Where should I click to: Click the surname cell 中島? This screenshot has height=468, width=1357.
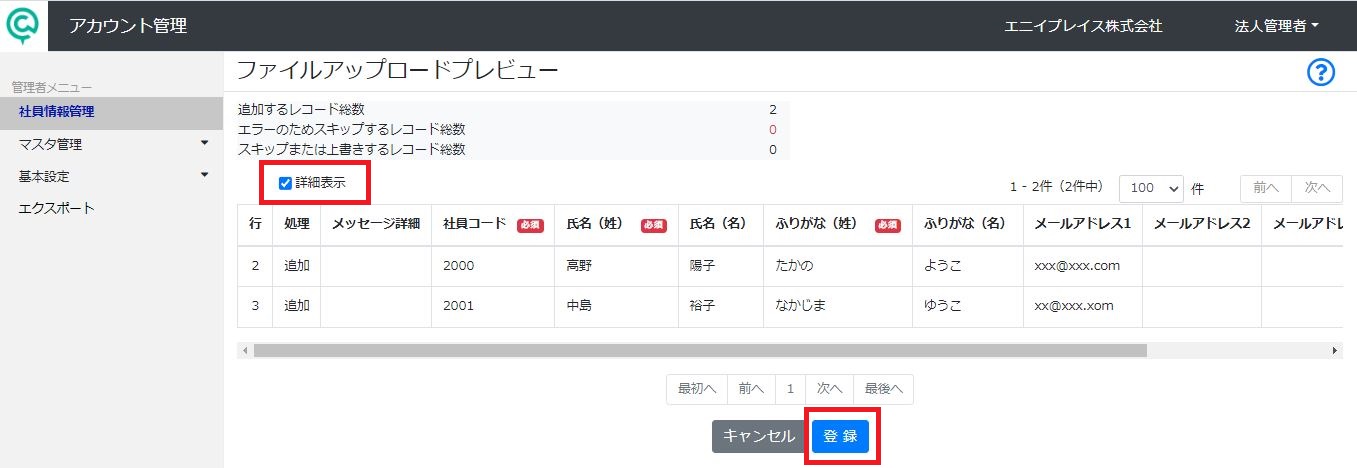coord(616,306)
